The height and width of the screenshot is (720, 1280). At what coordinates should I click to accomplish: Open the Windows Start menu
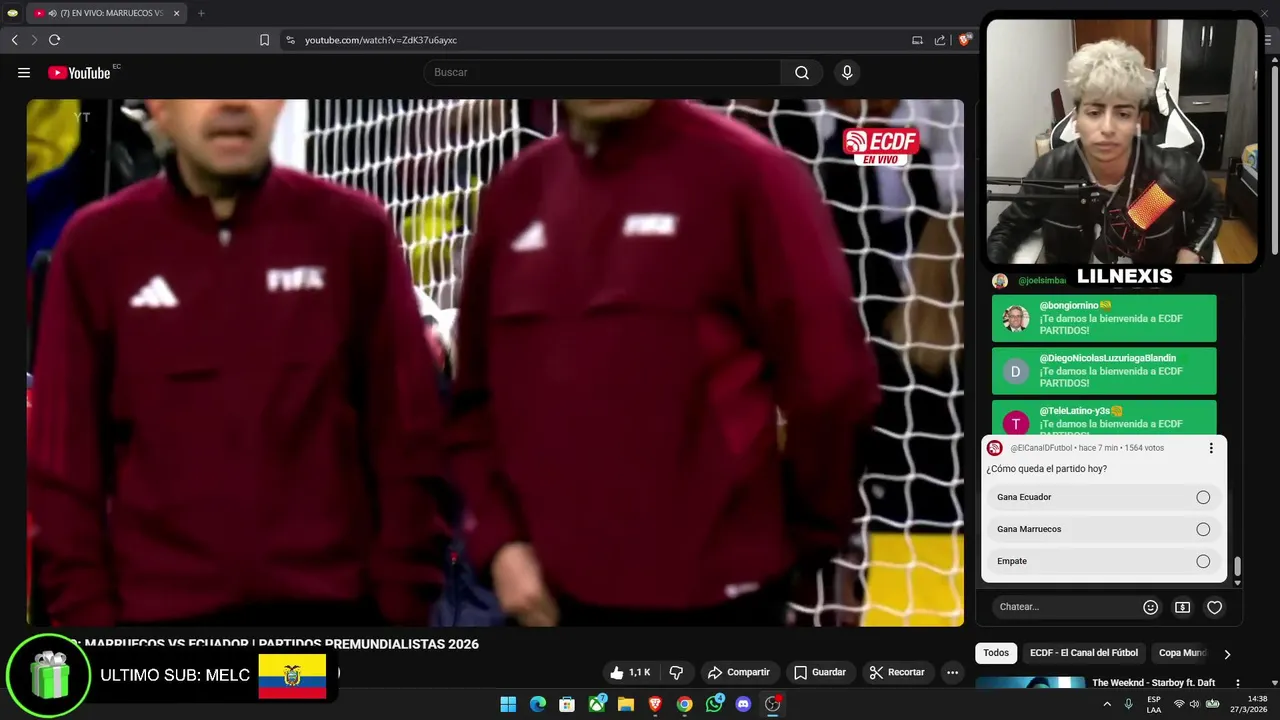[x=508, y=704]
